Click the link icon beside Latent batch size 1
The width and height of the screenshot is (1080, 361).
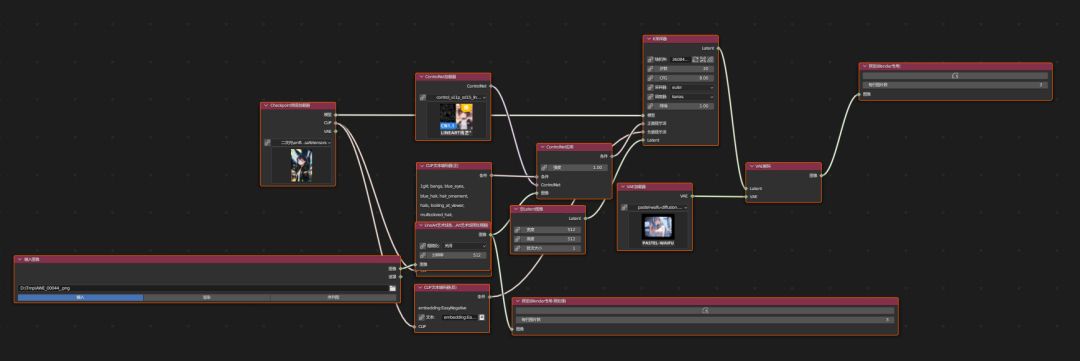(517, 248)
